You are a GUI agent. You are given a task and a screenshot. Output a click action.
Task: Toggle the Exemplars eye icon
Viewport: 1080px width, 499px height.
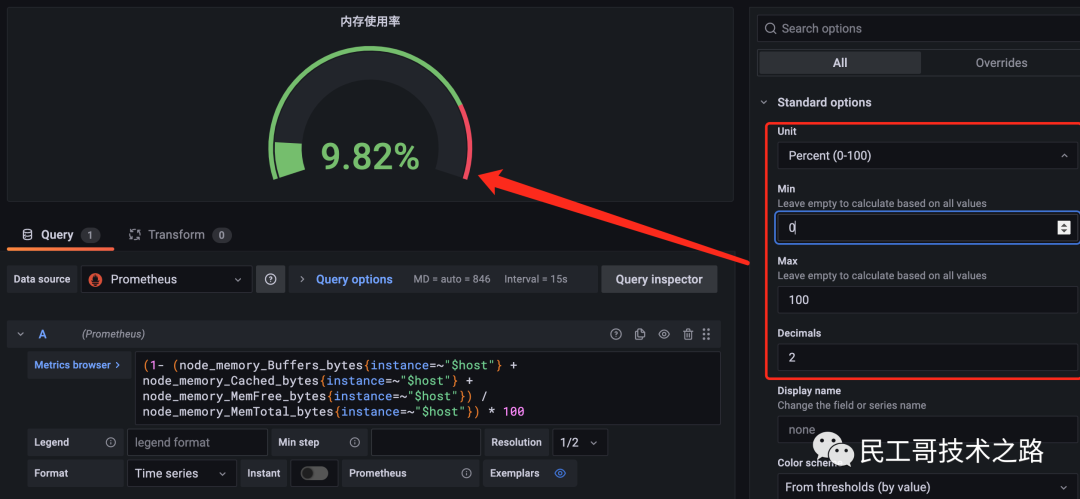pyautogui.click(x=560, y=473)
